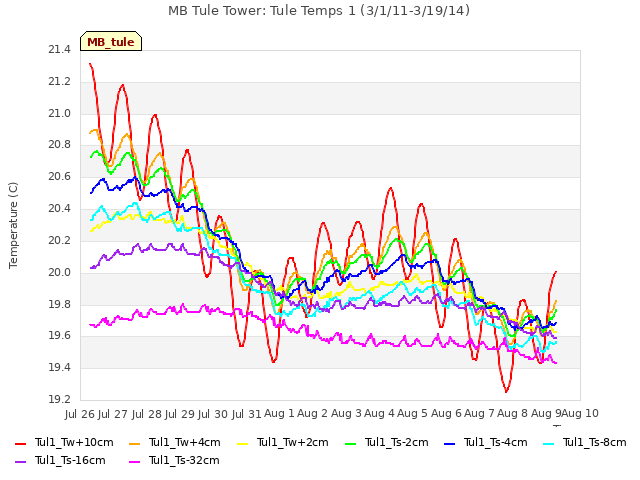Click the Jul 31 x-axis date label

(x=247, y=414)
